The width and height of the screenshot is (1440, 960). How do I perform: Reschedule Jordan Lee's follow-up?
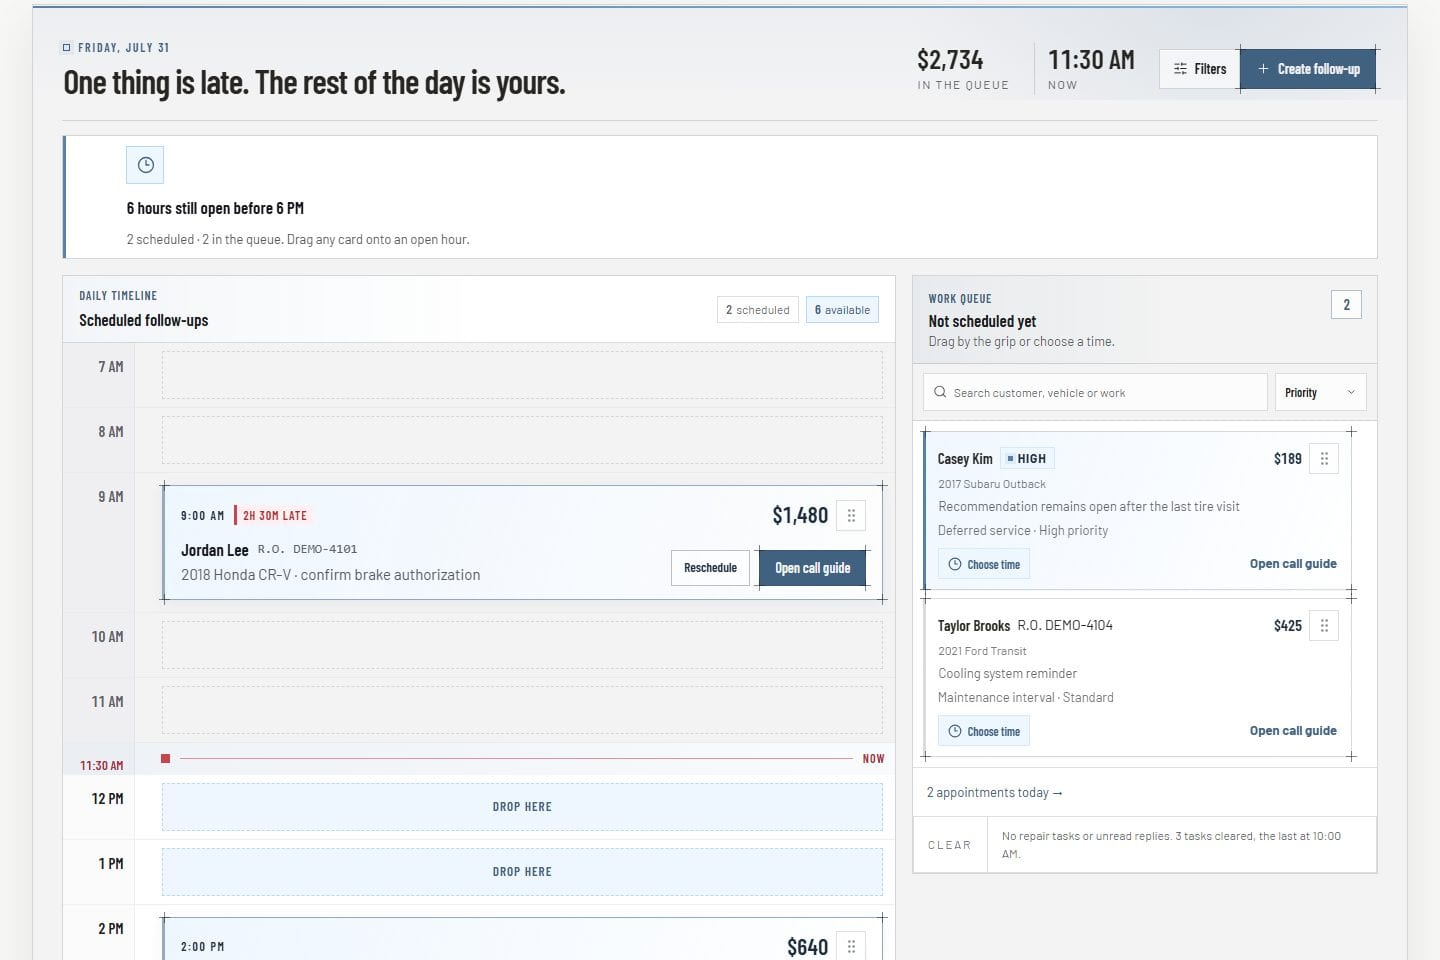point(710,568)
